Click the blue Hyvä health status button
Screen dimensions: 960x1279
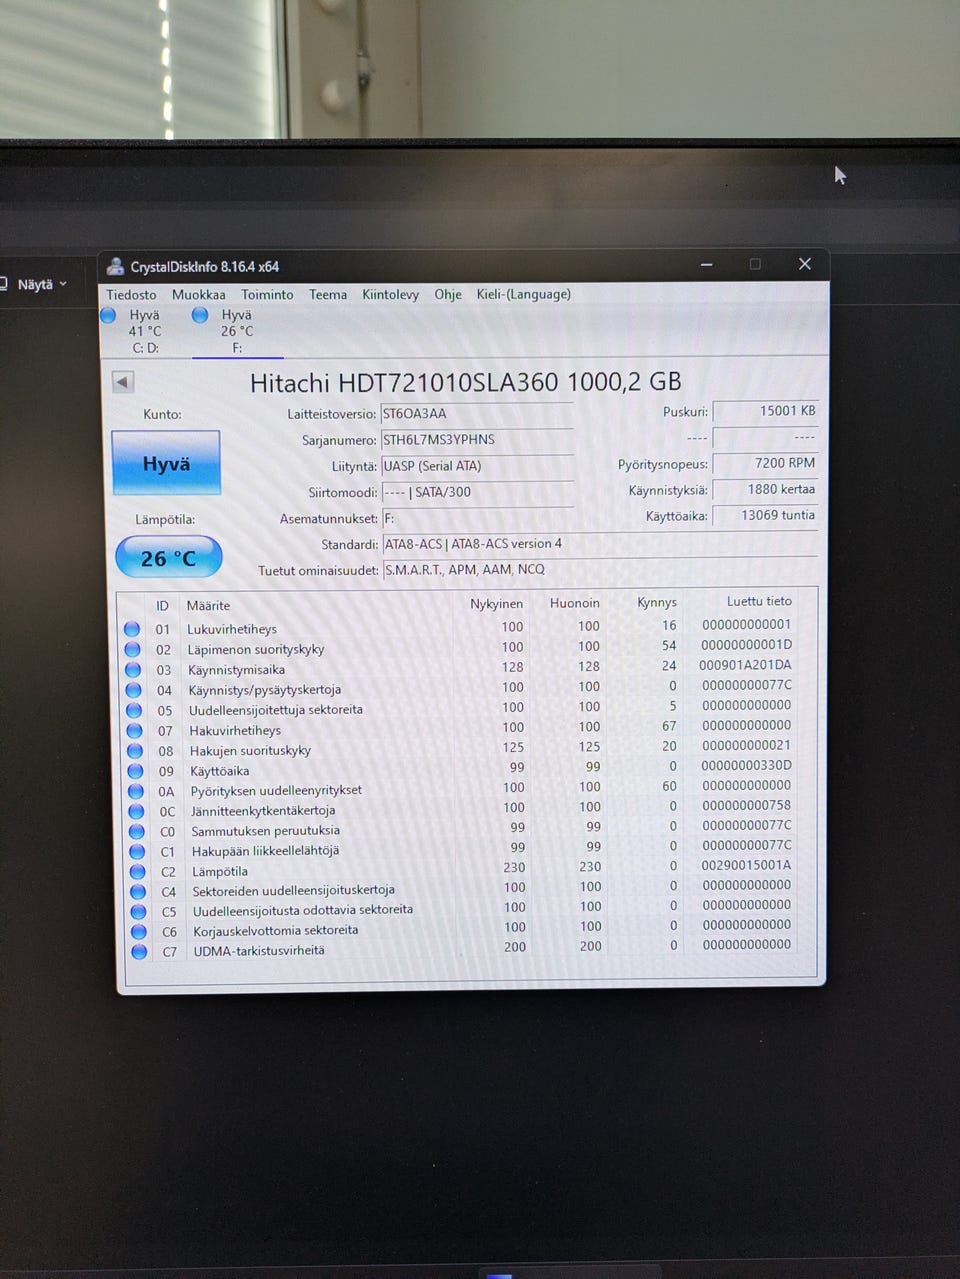[x=166, y=463]
